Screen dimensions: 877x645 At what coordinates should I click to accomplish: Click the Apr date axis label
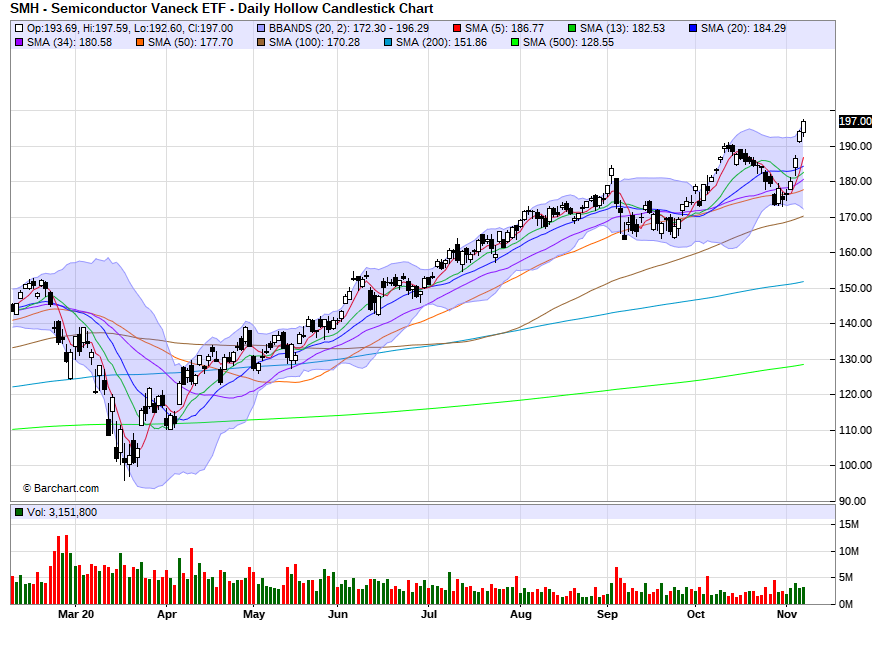[x=167, y=614]
